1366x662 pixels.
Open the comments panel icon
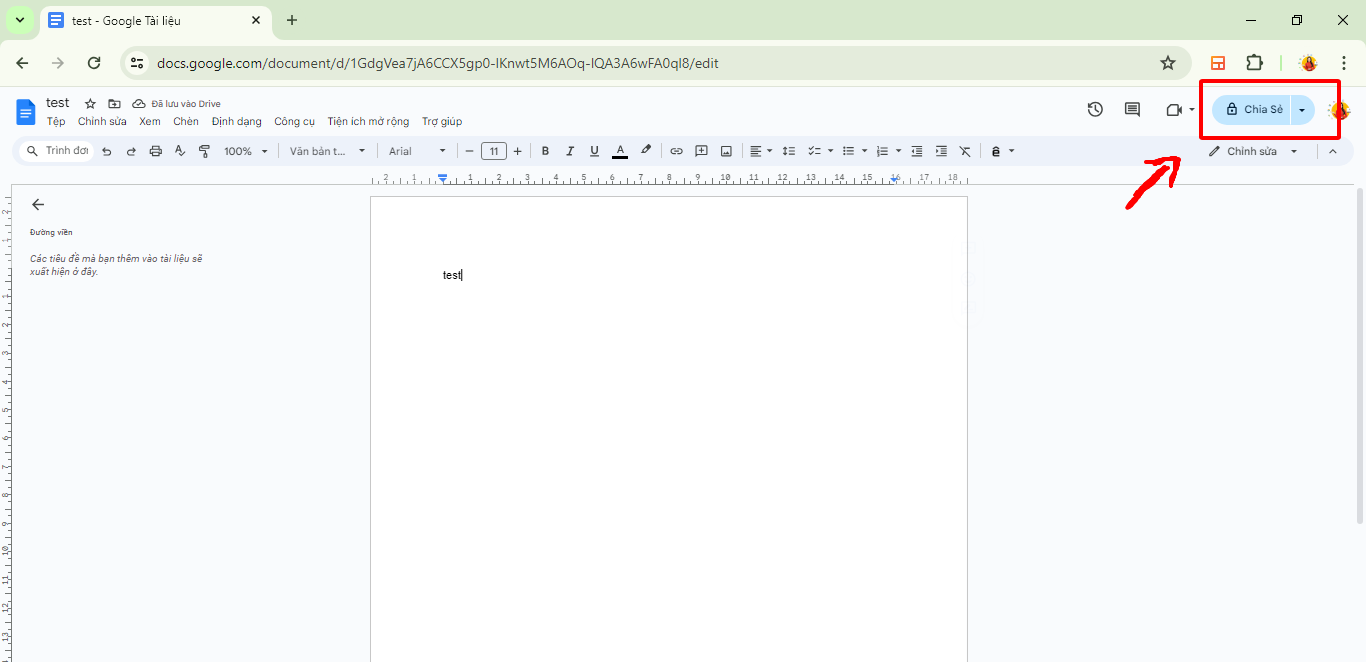coord(1132,109)
